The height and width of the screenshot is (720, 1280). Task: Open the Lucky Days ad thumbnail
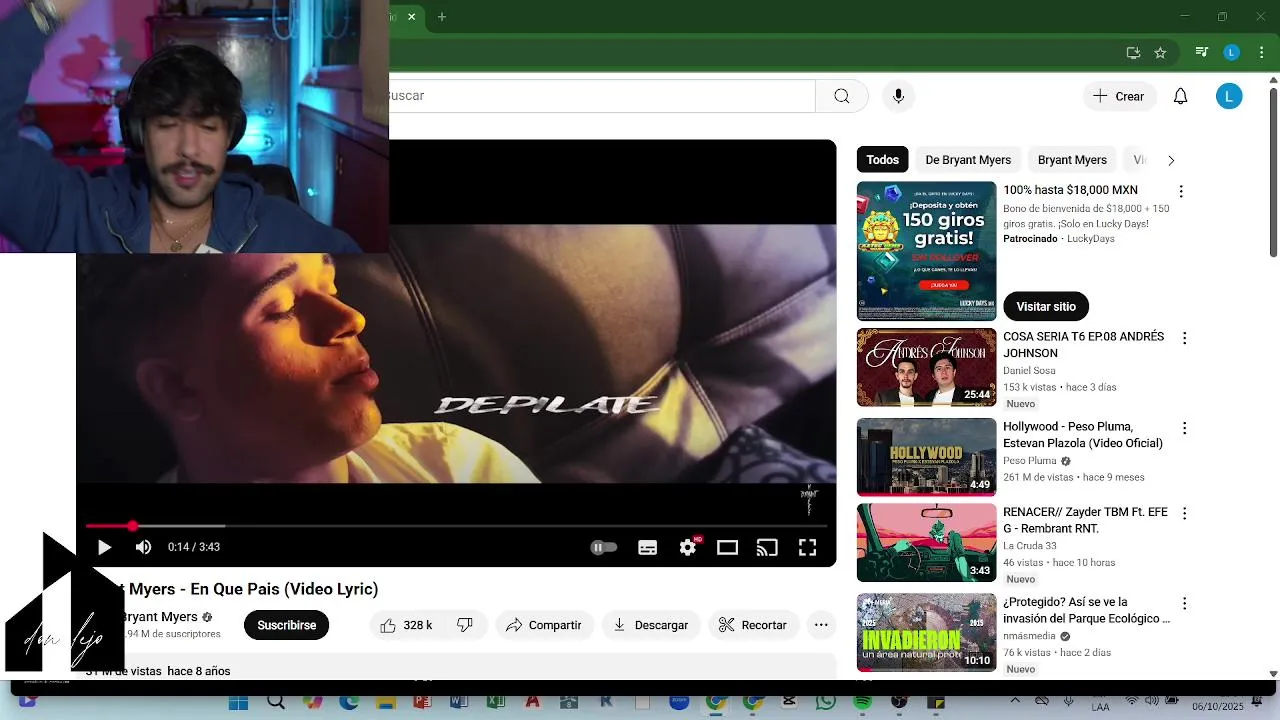click(x=927, y=251)
